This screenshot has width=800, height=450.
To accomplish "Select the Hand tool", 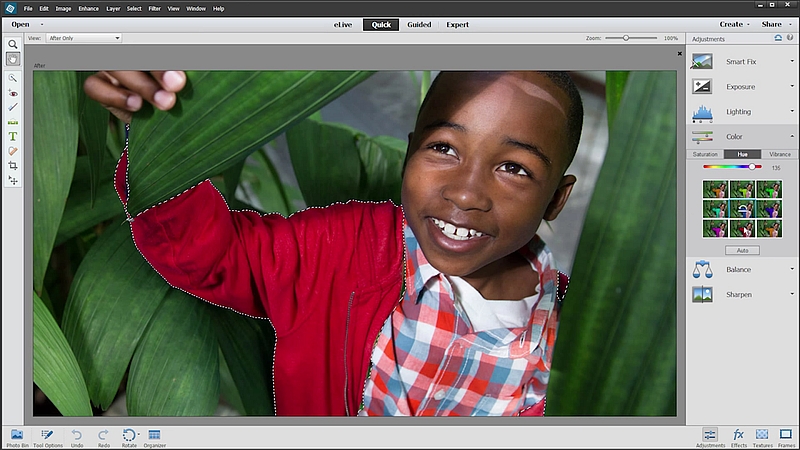I will 13,59.
